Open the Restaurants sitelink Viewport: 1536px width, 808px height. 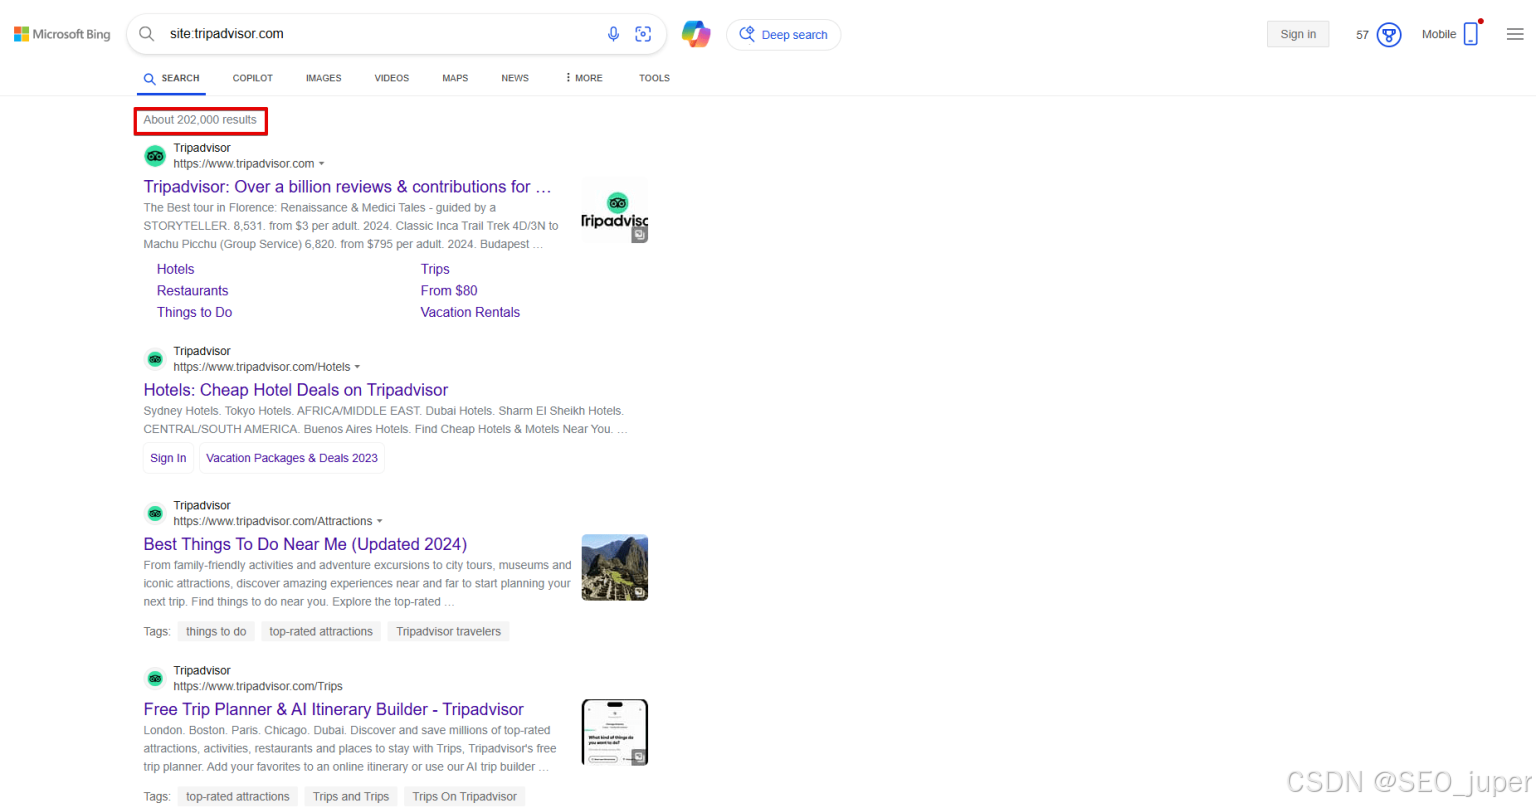192,291
